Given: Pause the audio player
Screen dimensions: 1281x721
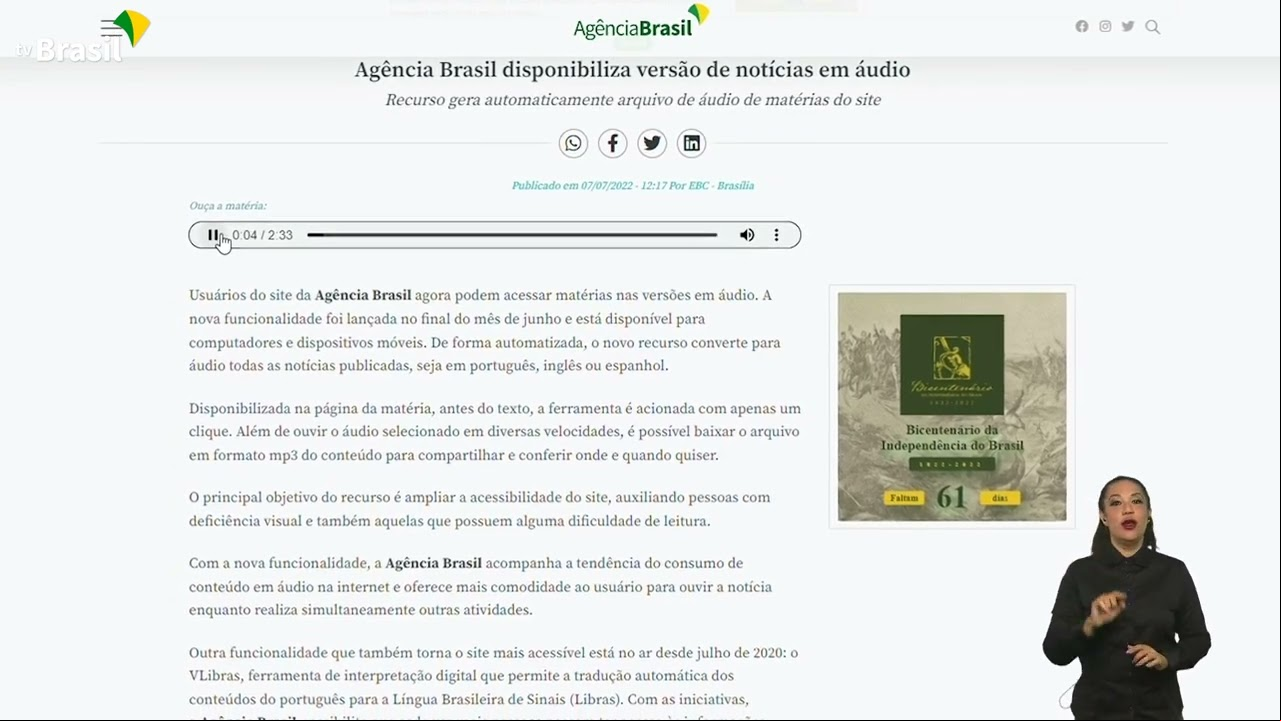Looking at the screenshot, I should coord(213,235).
